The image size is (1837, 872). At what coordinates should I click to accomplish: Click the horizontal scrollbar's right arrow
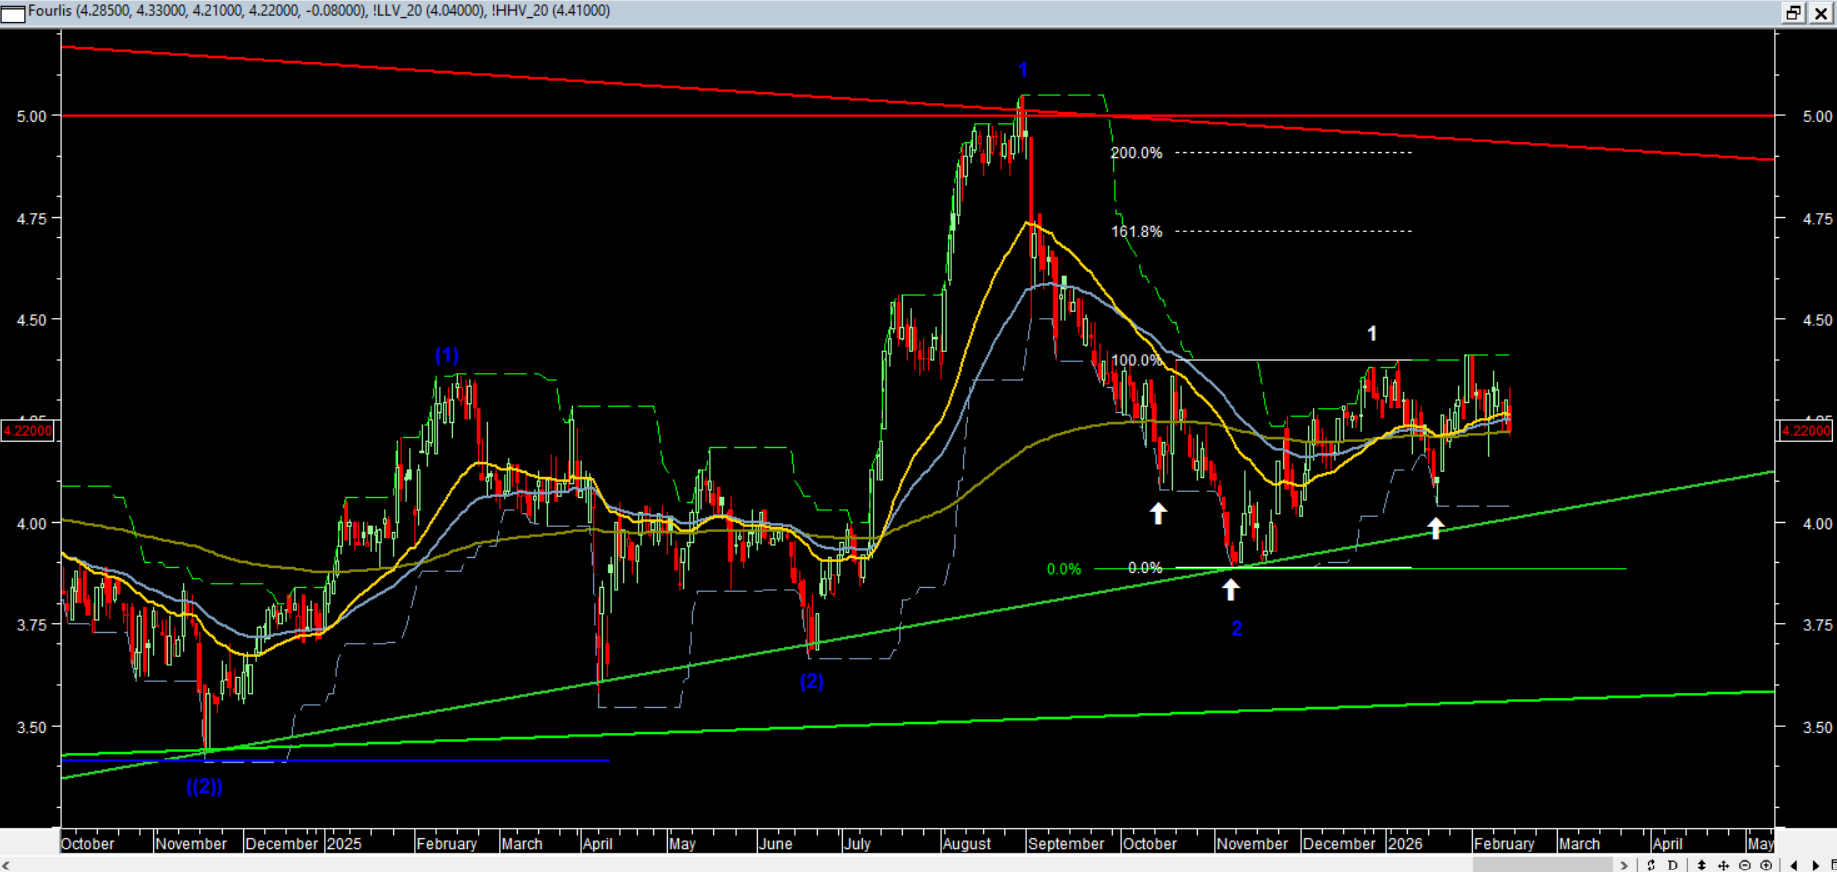(1624, 865)
